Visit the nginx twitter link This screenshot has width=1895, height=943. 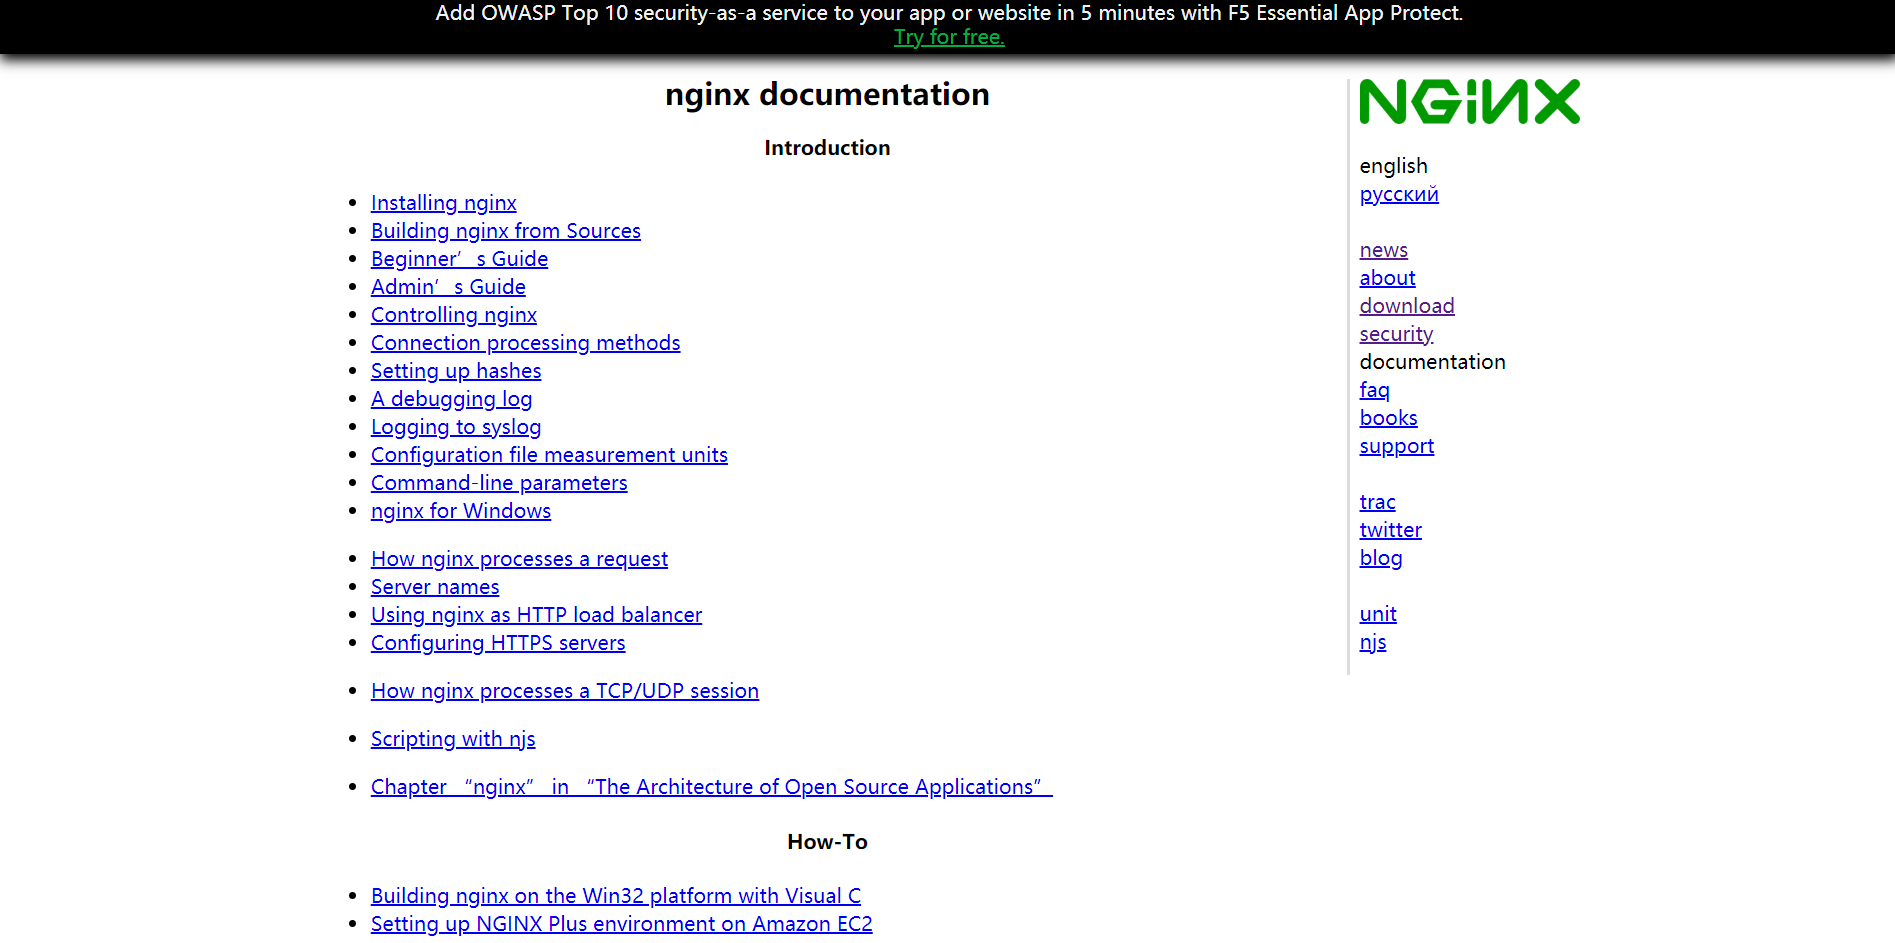[1390, 530]
